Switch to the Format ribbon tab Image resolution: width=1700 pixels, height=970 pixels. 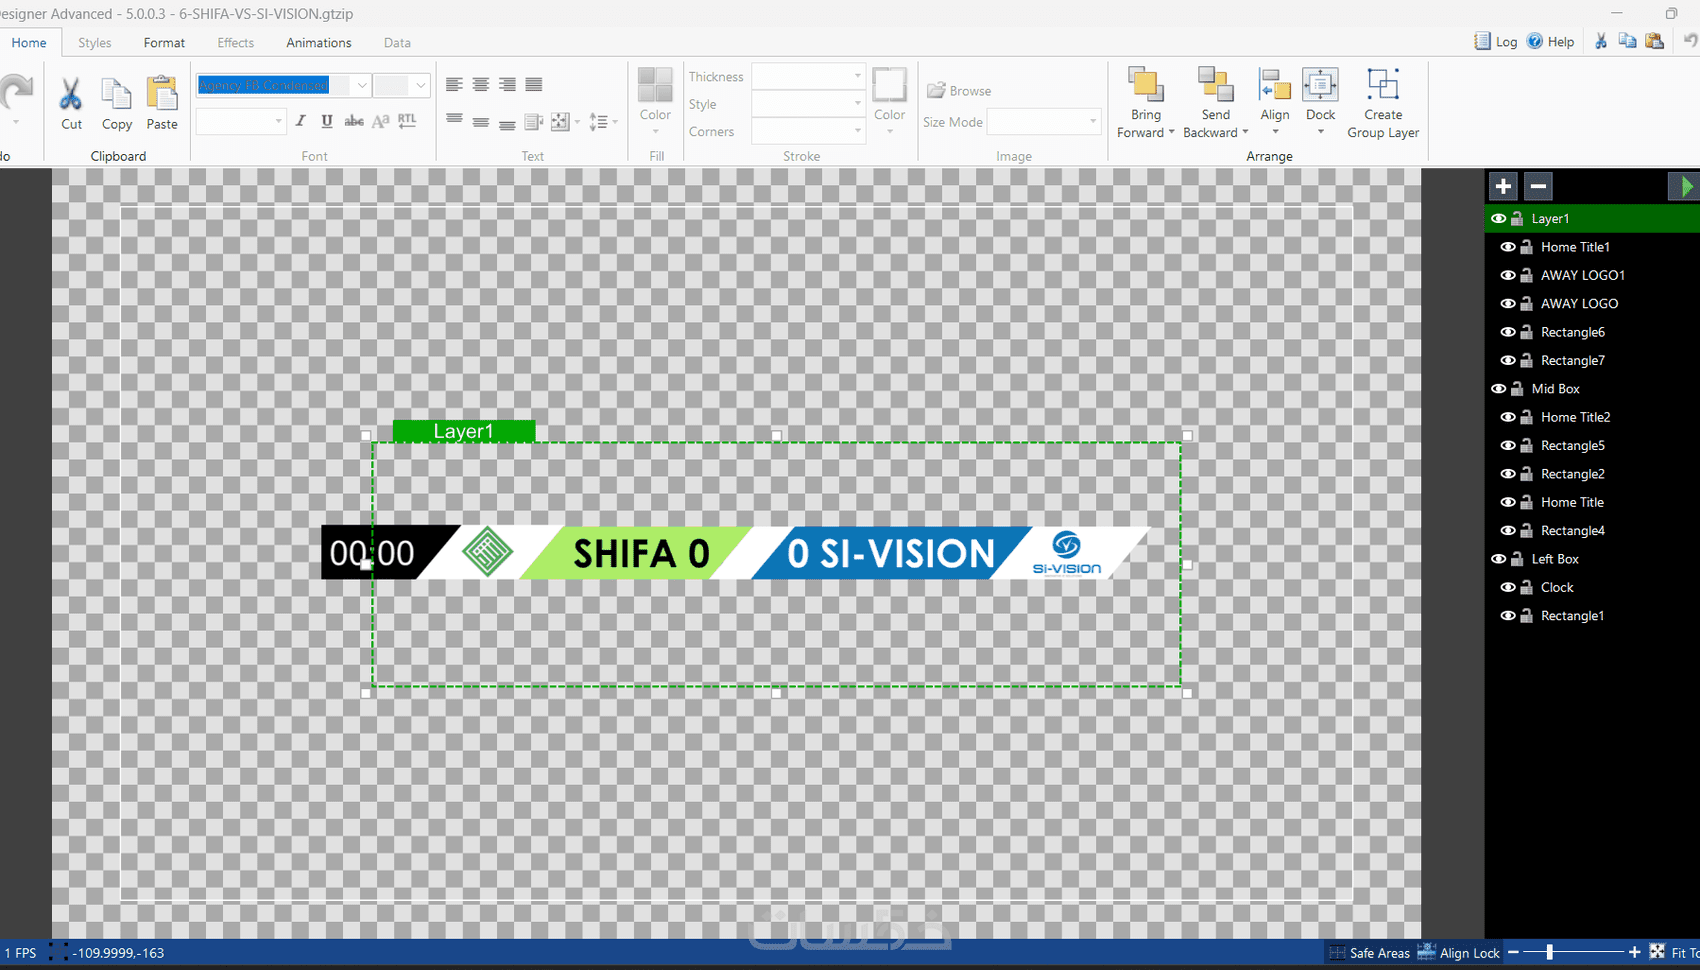click(x=164, y=43)
